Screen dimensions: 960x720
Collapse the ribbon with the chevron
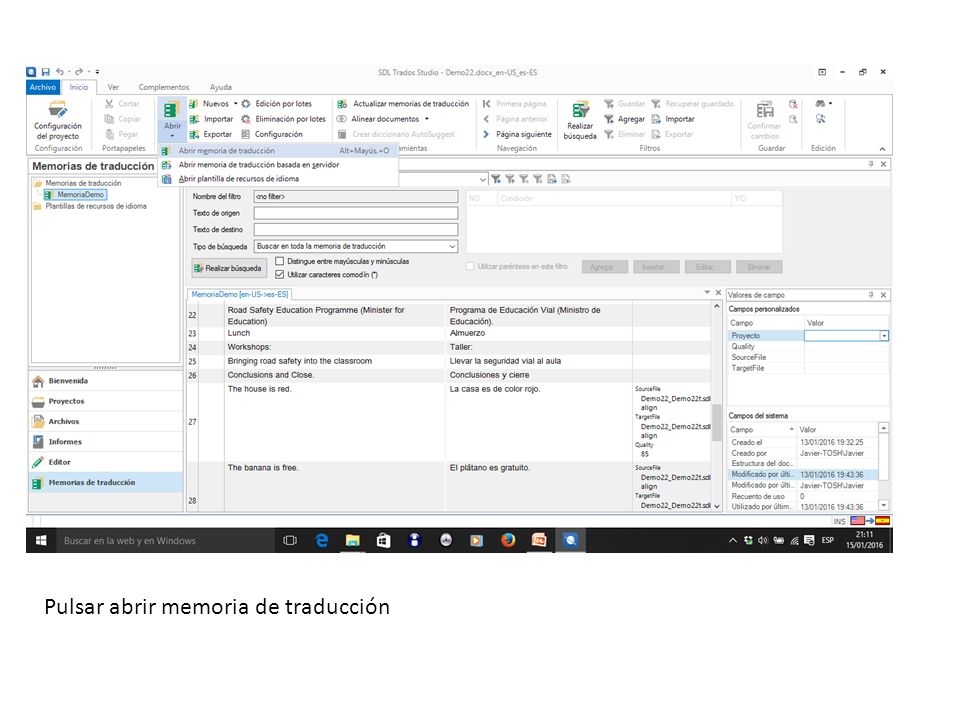point(882,149)
